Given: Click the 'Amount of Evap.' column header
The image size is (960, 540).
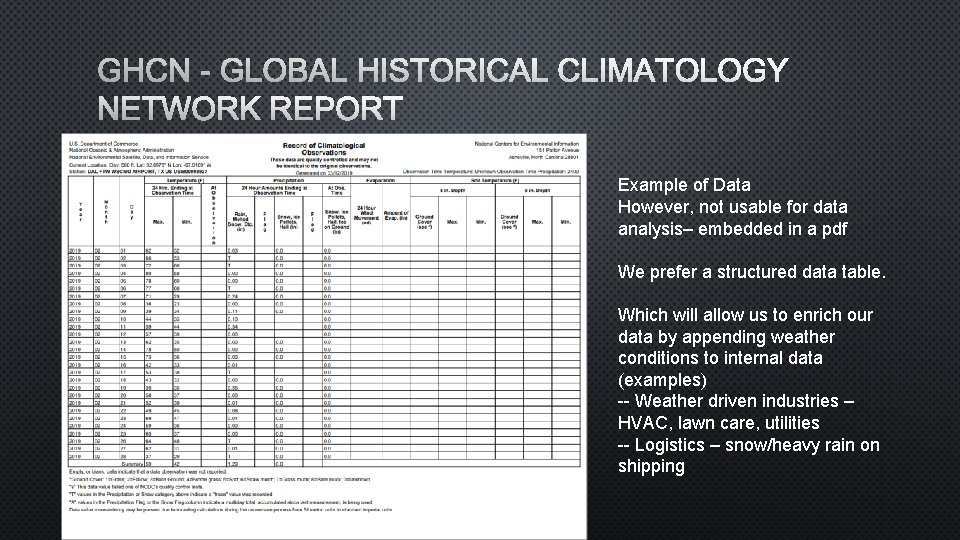Looking at the screenshot, I should pos(396,216).
